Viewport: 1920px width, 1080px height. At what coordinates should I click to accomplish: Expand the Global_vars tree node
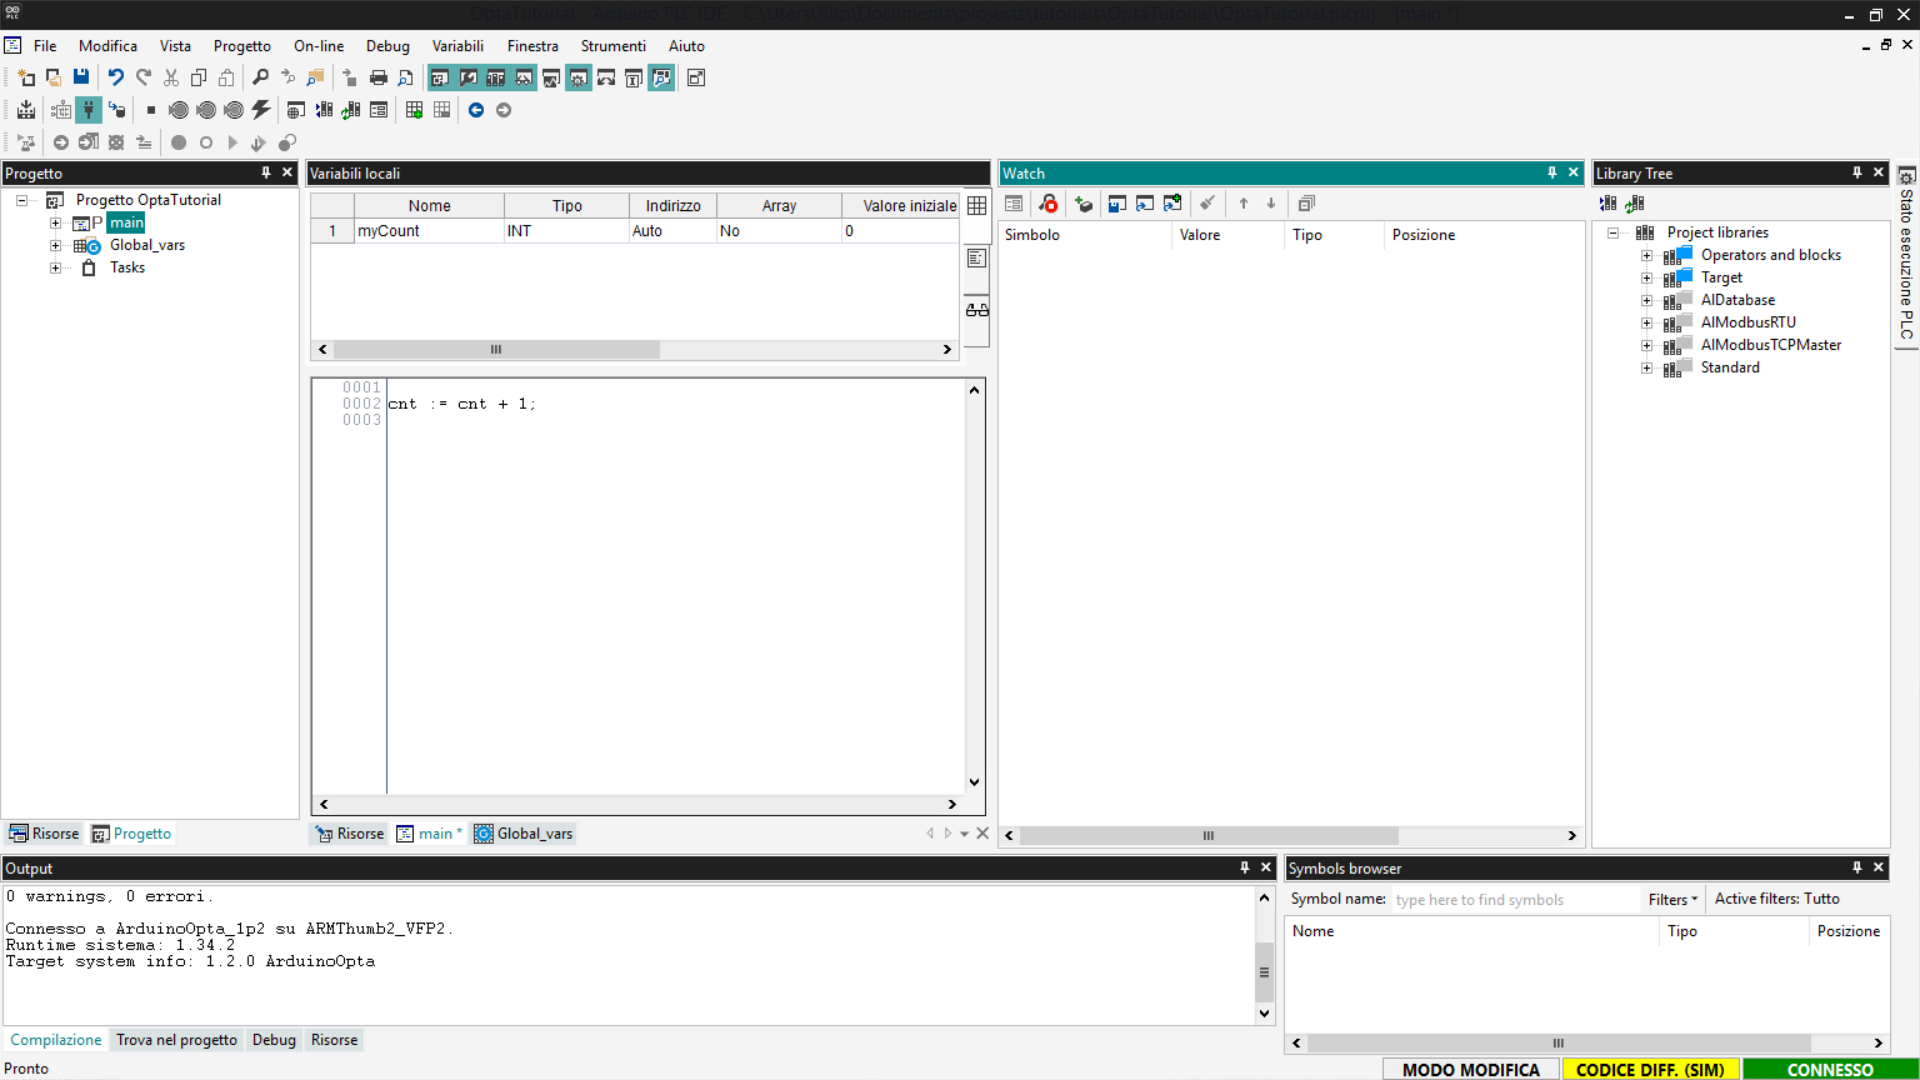click(56, 245)
